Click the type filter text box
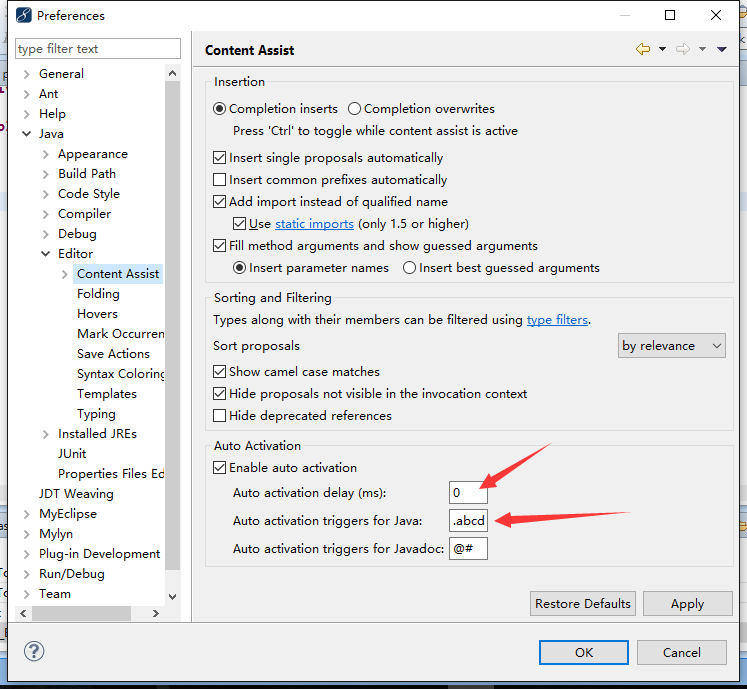The image size is (747, 689). click(x=98, y=49)
